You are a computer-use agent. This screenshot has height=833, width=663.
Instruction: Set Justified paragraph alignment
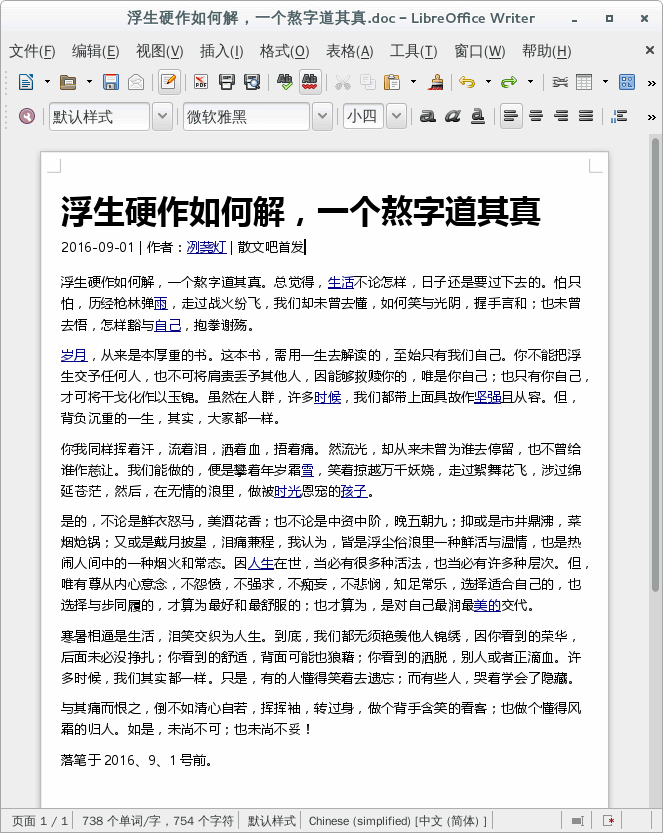pyautogui.click(x=586, y=116)
